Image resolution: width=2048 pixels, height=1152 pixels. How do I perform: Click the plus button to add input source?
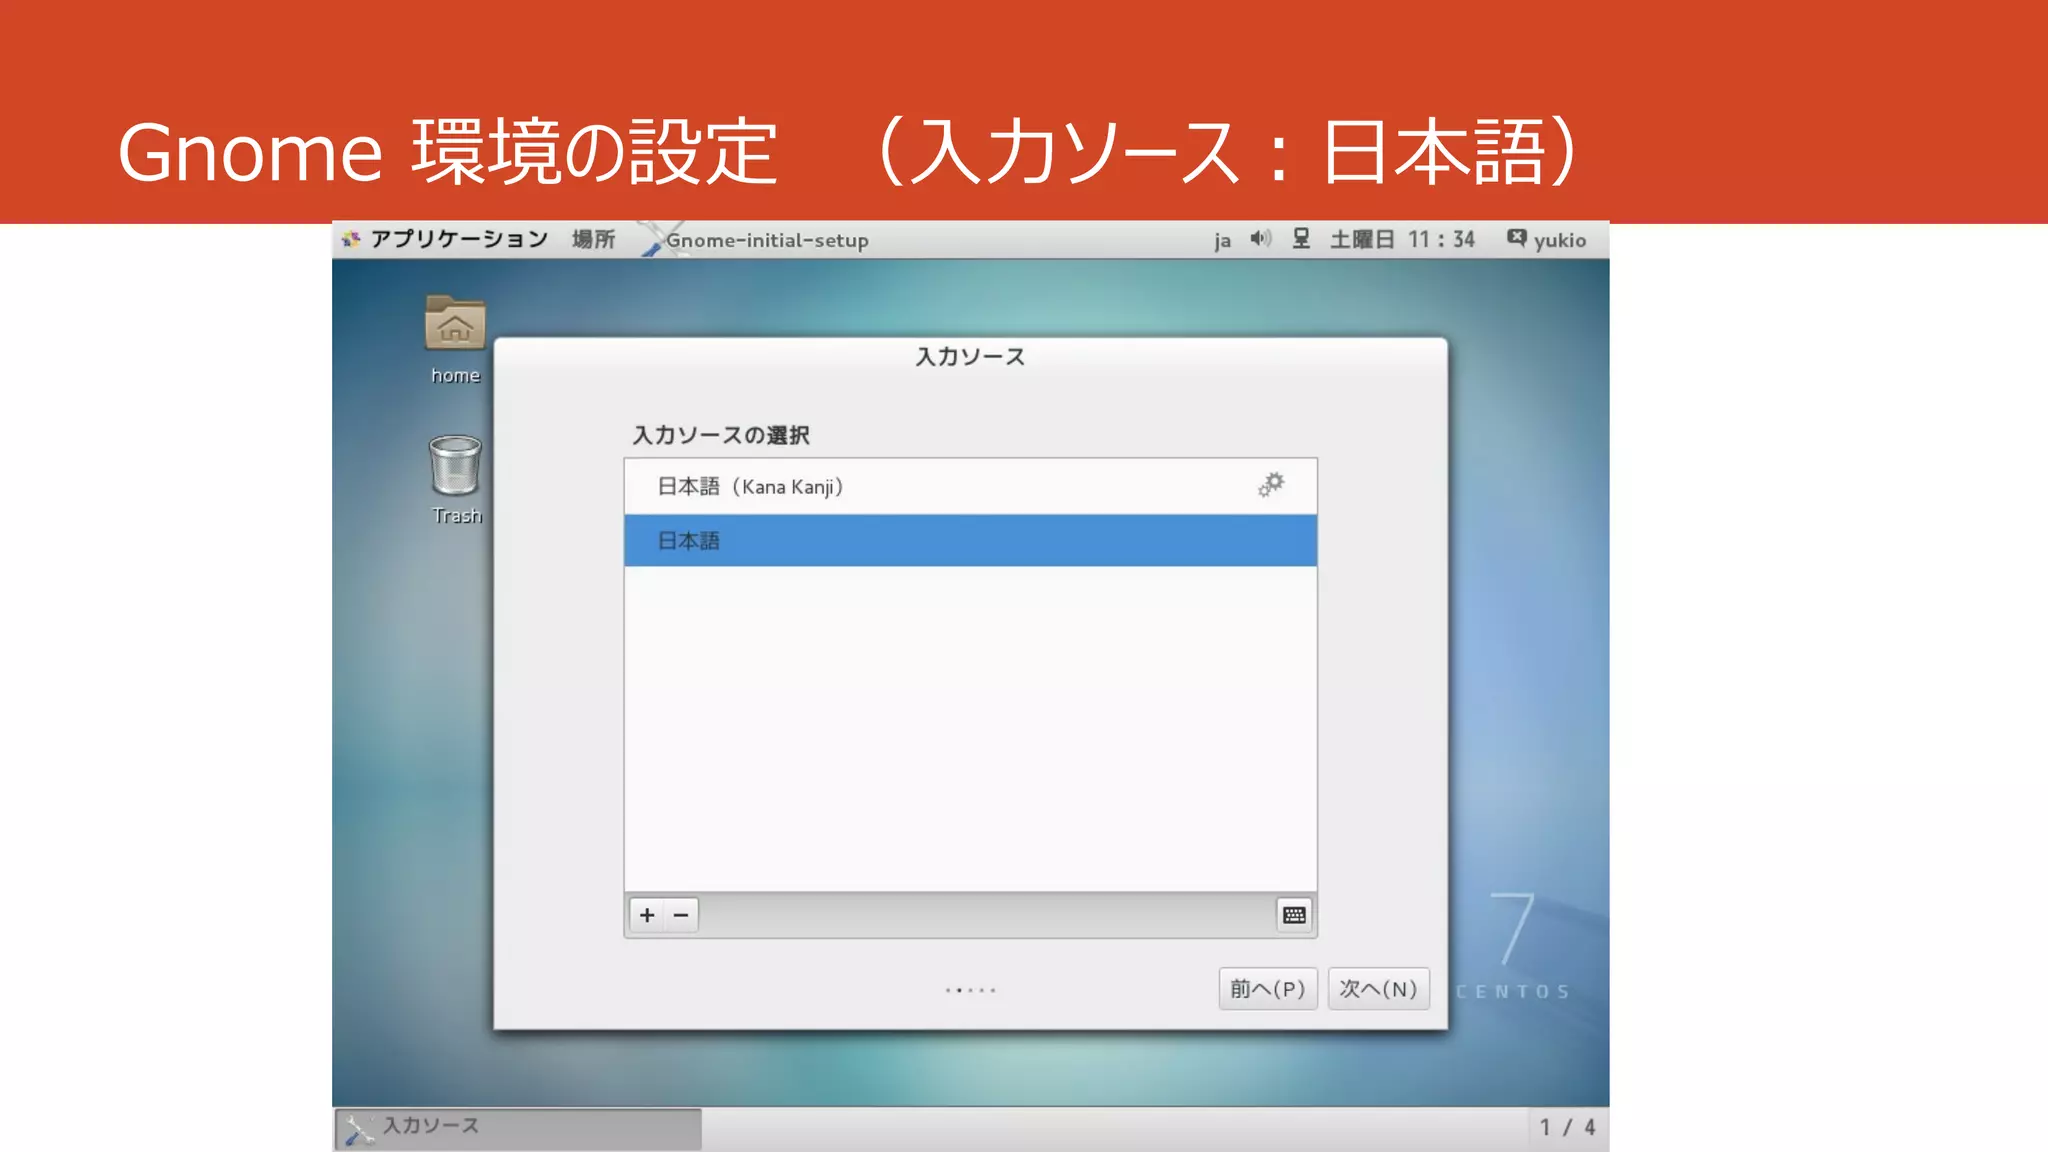(x=647, y=915)
